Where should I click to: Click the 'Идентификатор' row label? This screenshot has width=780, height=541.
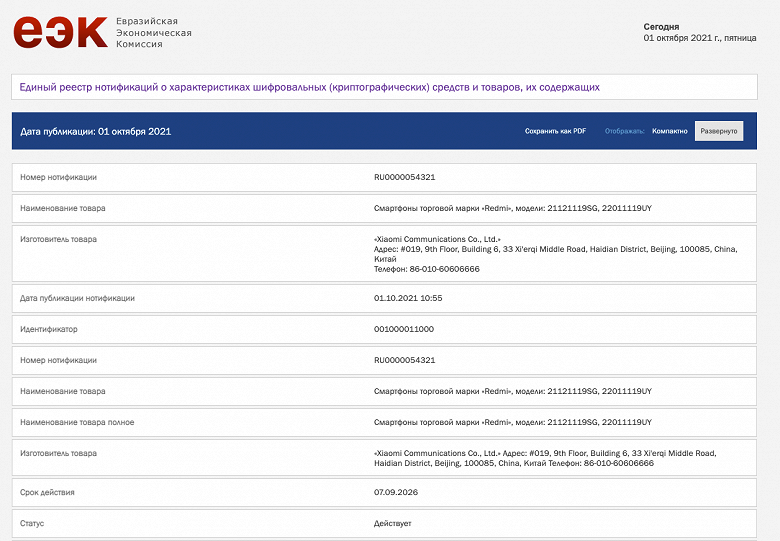click(48, 328)
